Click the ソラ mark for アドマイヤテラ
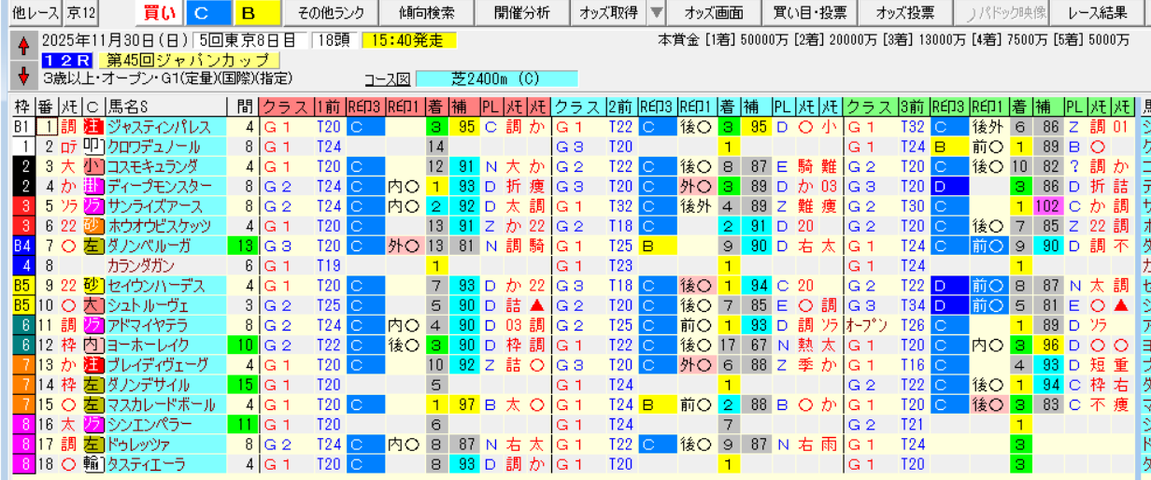The height and width of the screenshot is (480, 1151). point(93,324)
